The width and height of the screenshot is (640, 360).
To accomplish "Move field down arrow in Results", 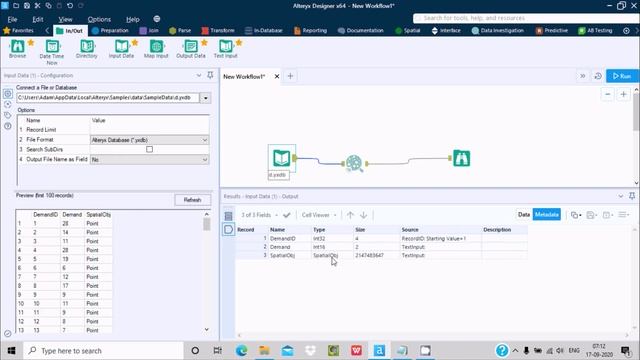I will pyautogui.click(x=363, y=215).
